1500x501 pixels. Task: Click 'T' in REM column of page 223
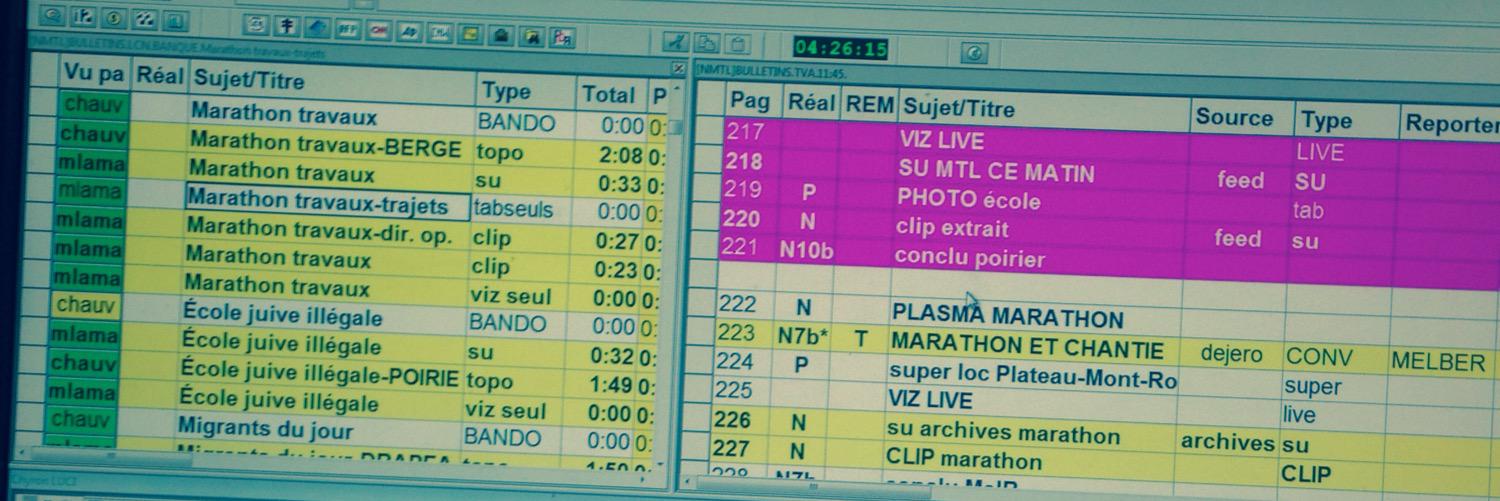(x=860, y=340)
